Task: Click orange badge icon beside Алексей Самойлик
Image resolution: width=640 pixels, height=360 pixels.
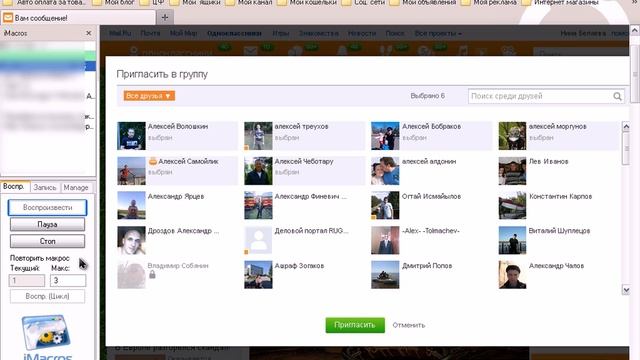Action: [x=153, y=161]
